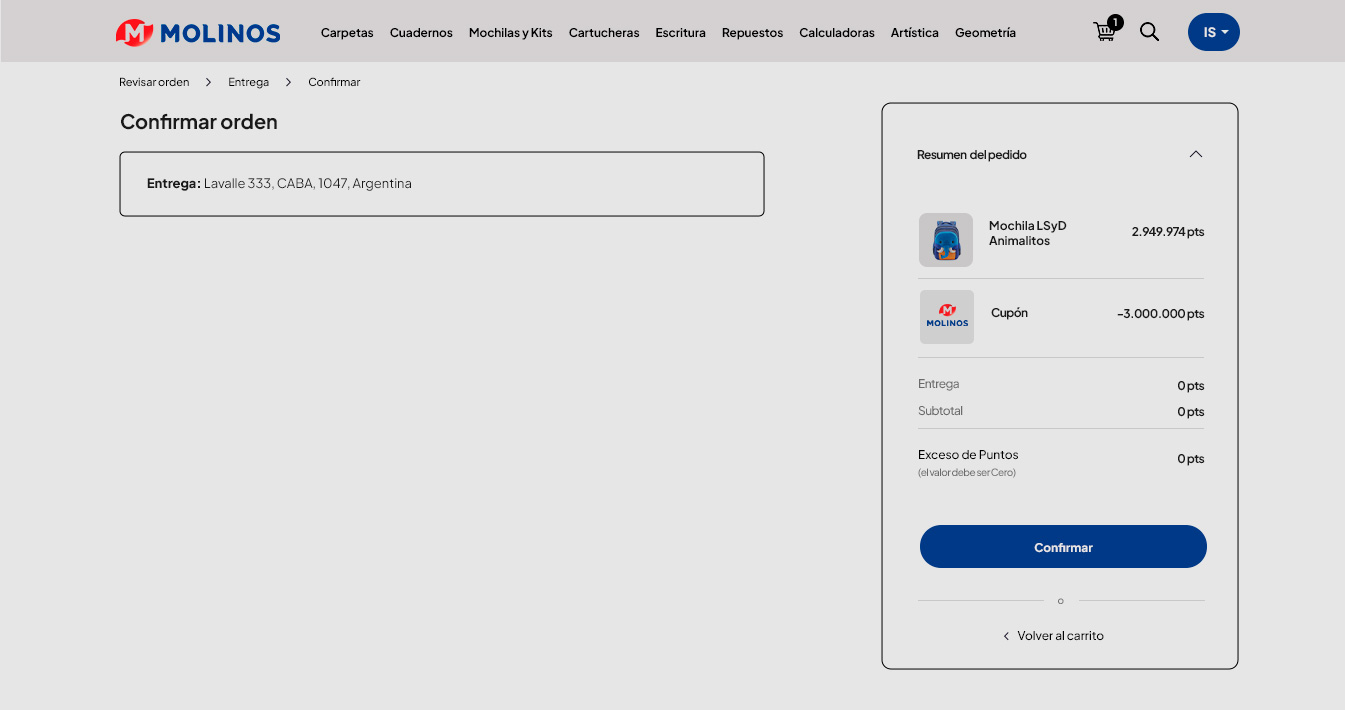Return to the Entrega breadcrumb step
This screenshot has height=710, width=1345.
point(248,82)
